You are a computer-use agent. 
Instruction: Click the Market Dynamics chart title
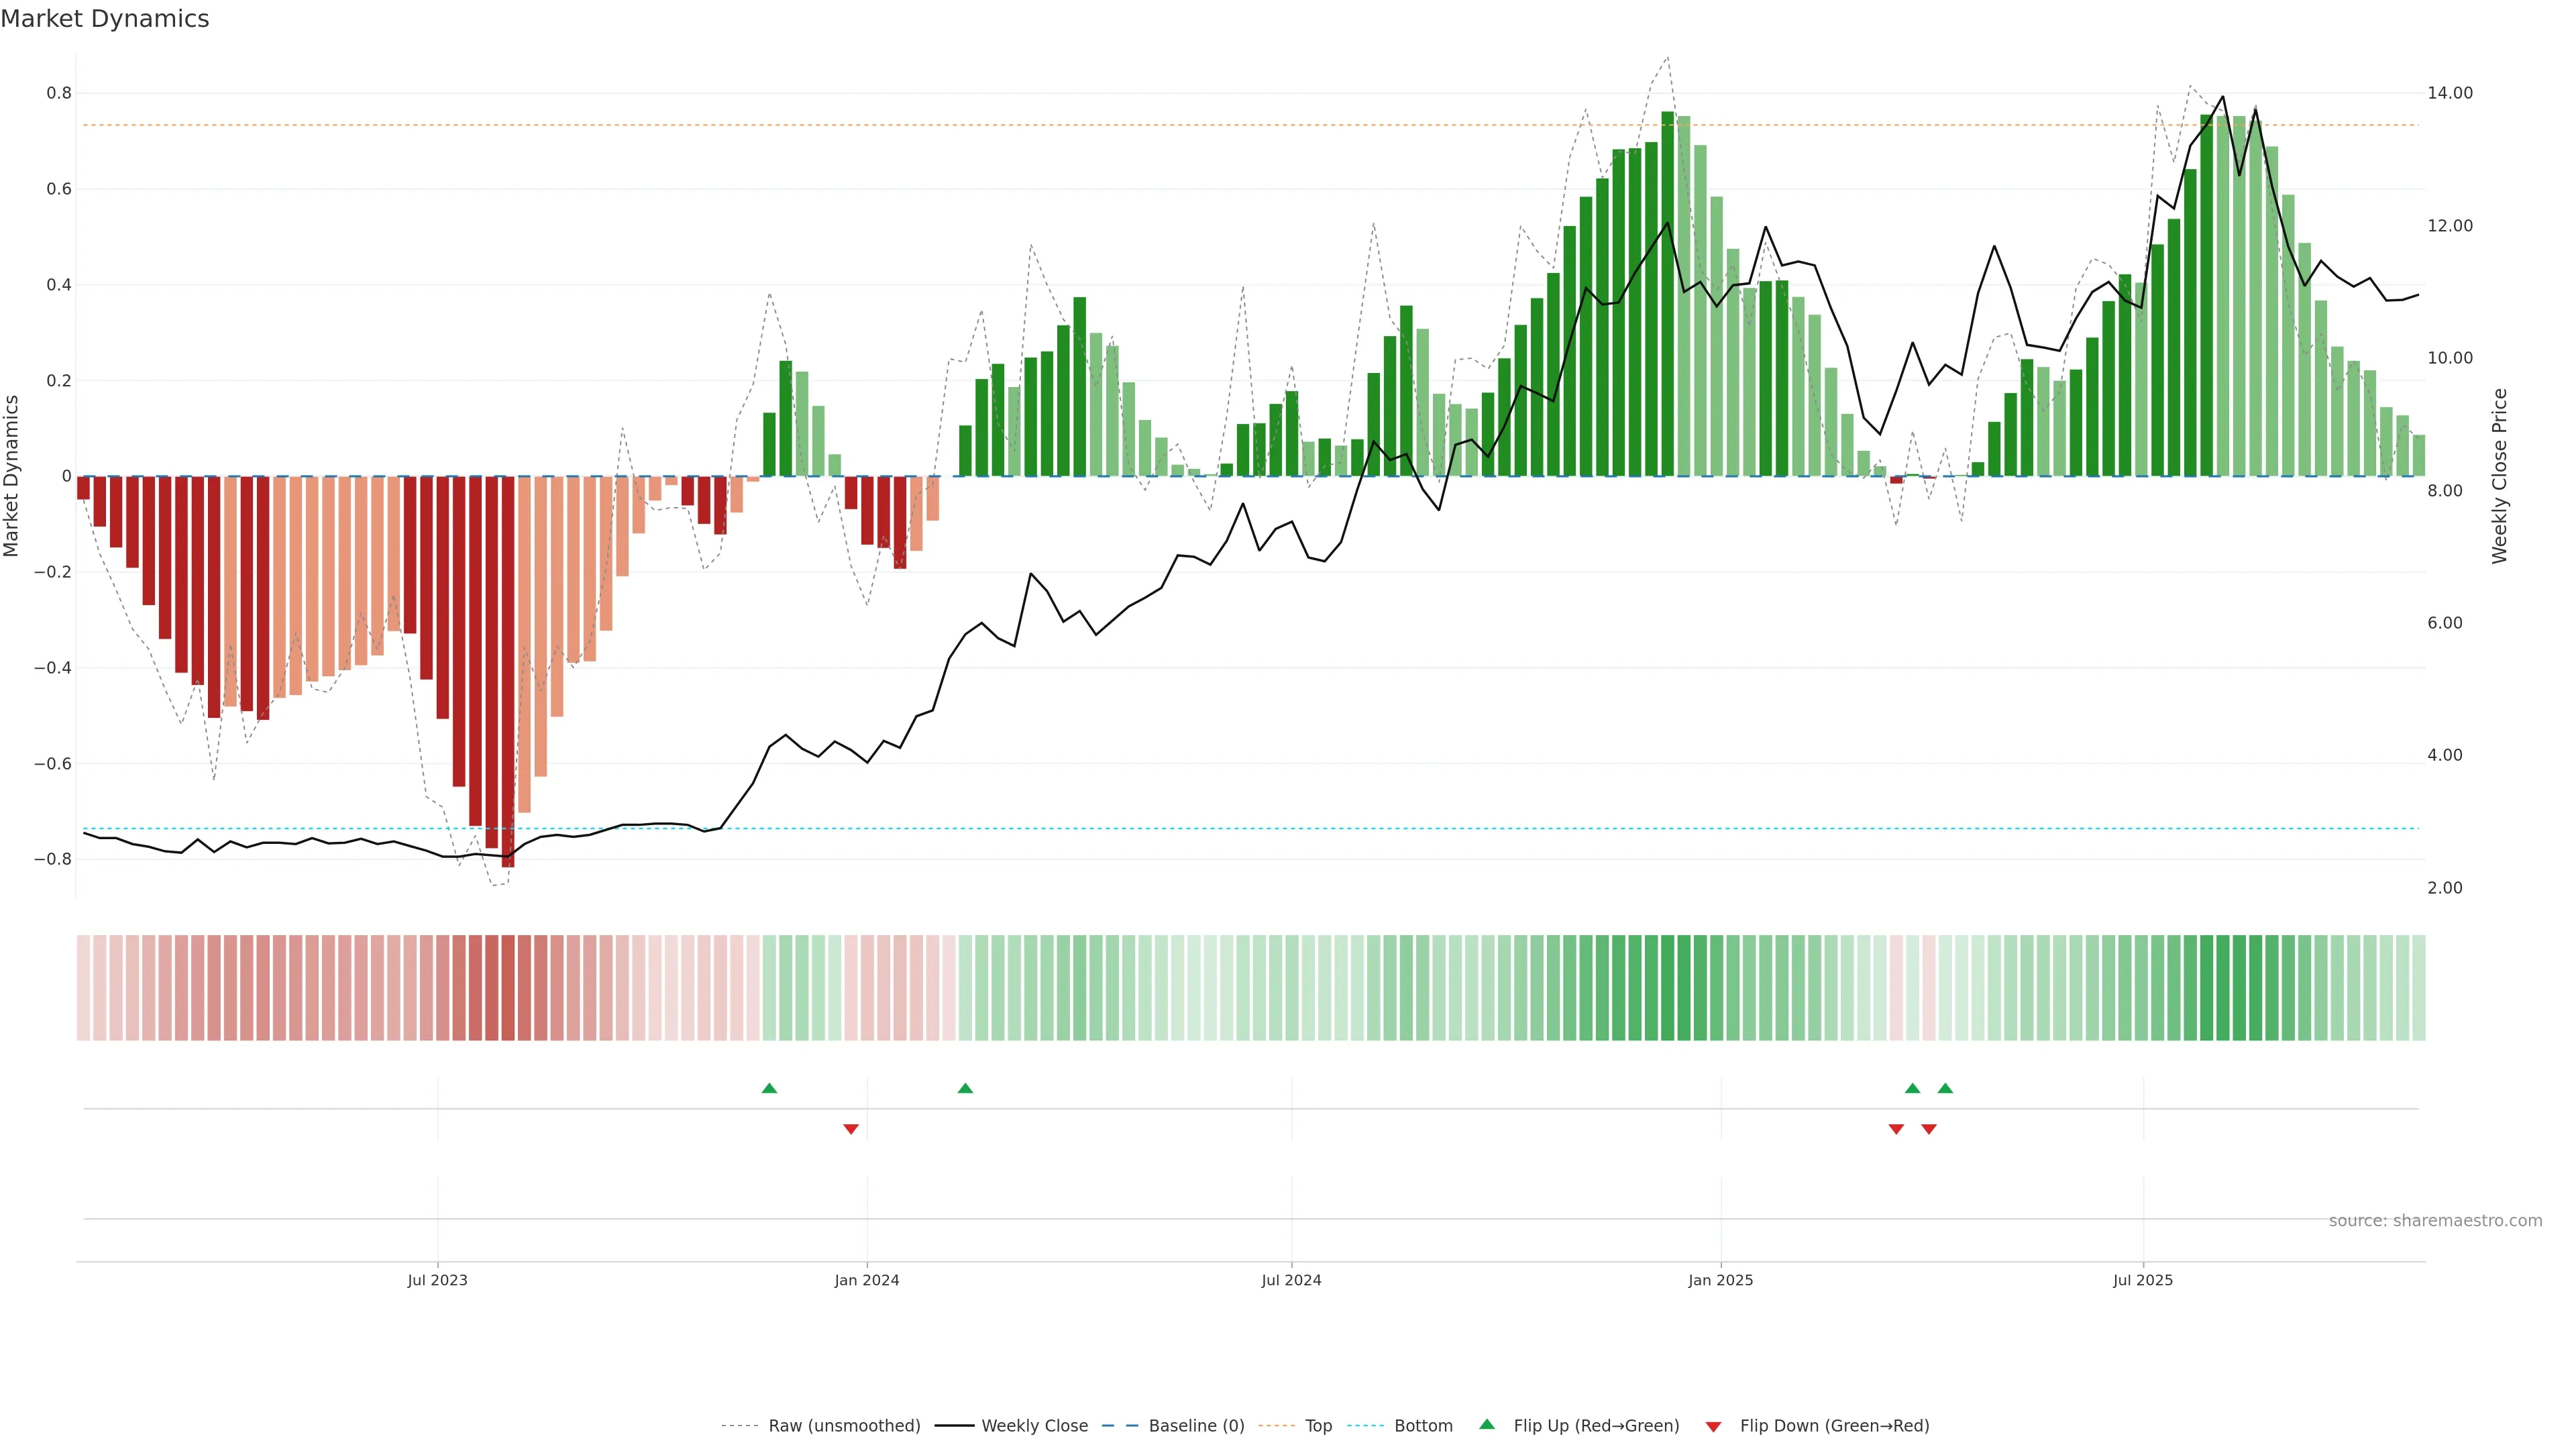click(105, 19)
